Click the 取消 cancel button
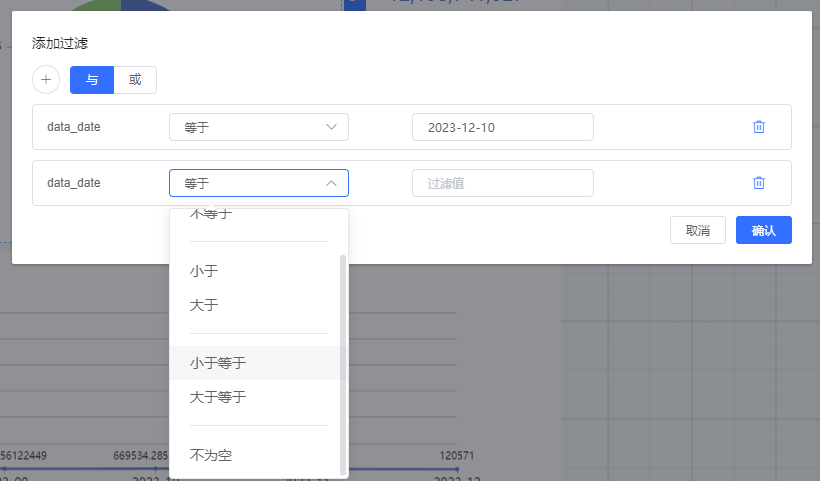 pos(698,230)
